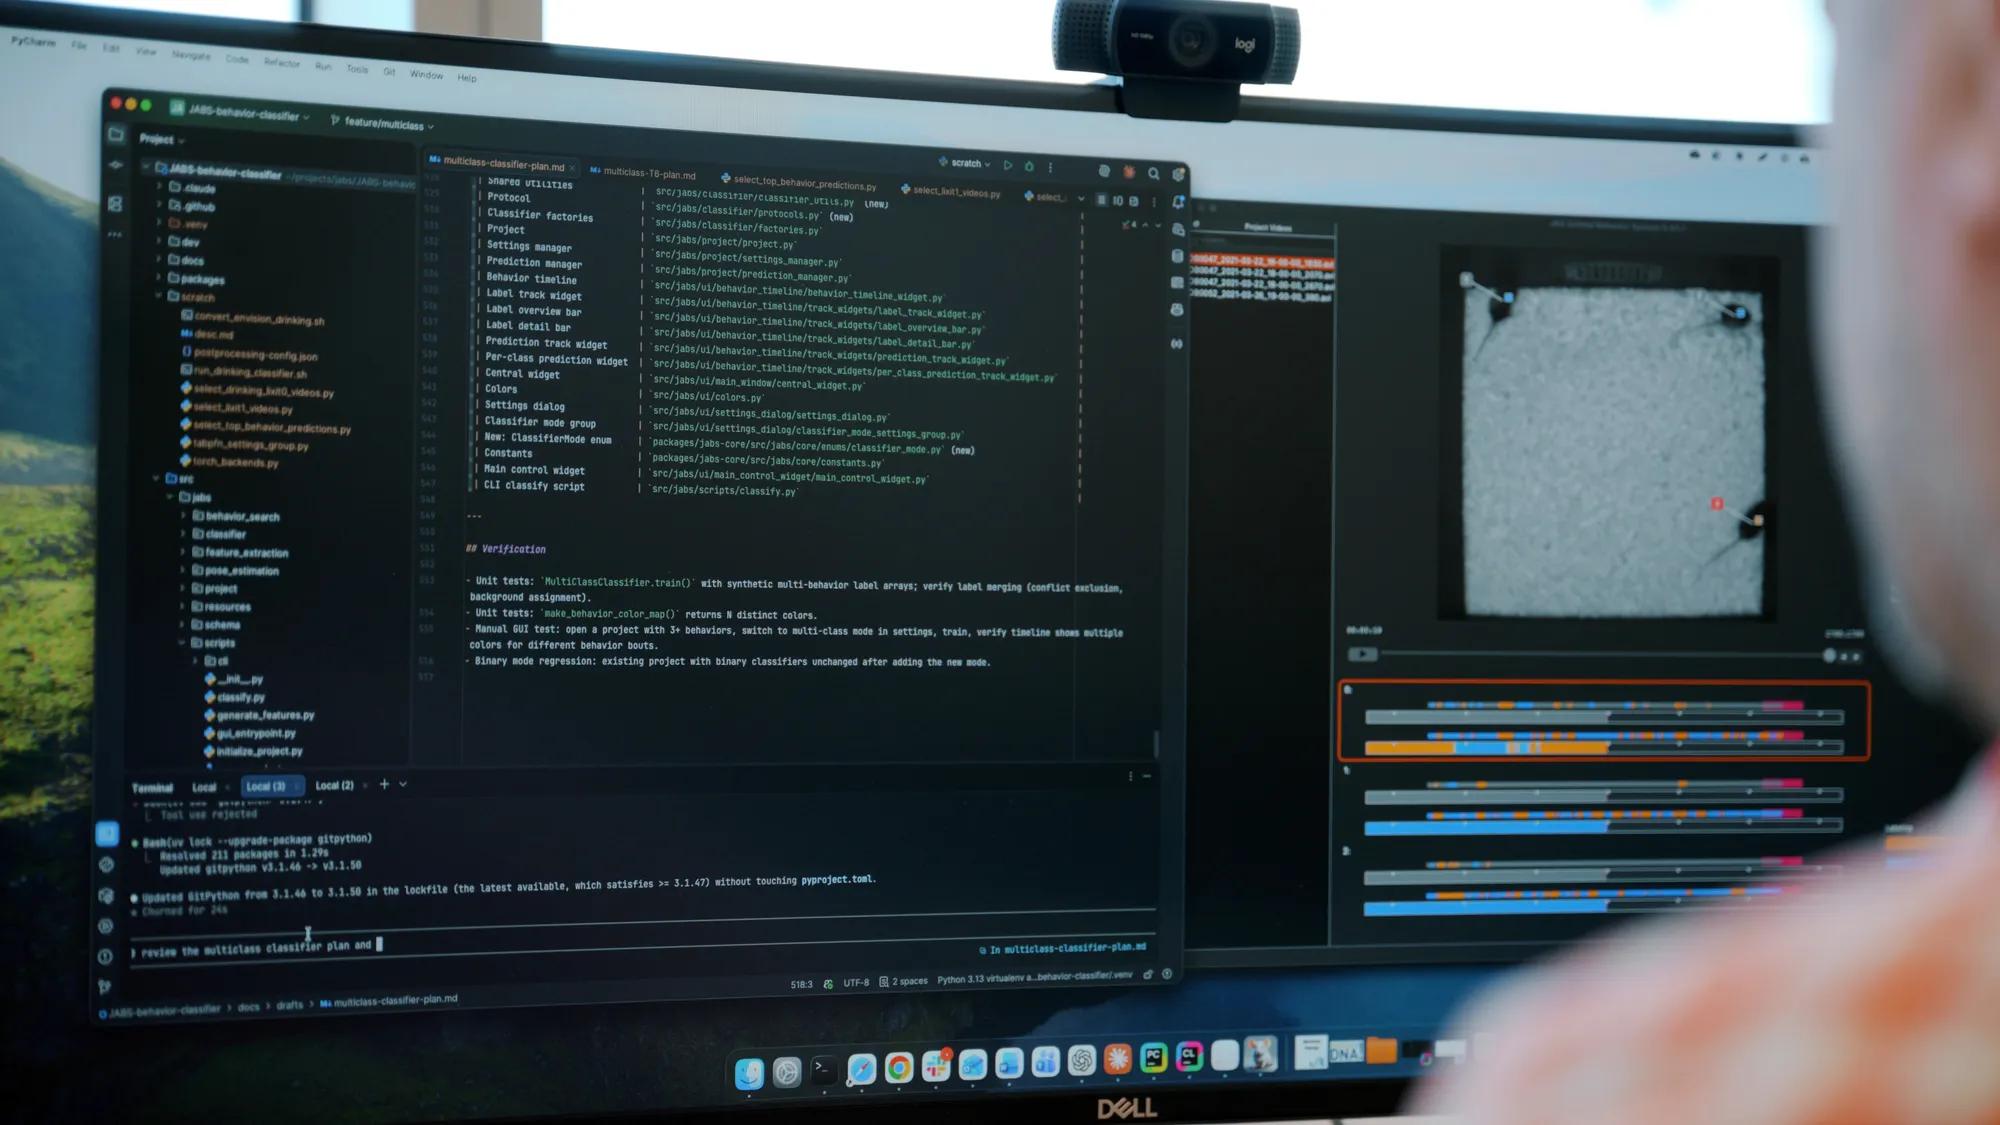Open the Notifications bell icon in right sidebar
The height and width of the screenshot is (1125, 2000).
click(x=1178, y=202)
